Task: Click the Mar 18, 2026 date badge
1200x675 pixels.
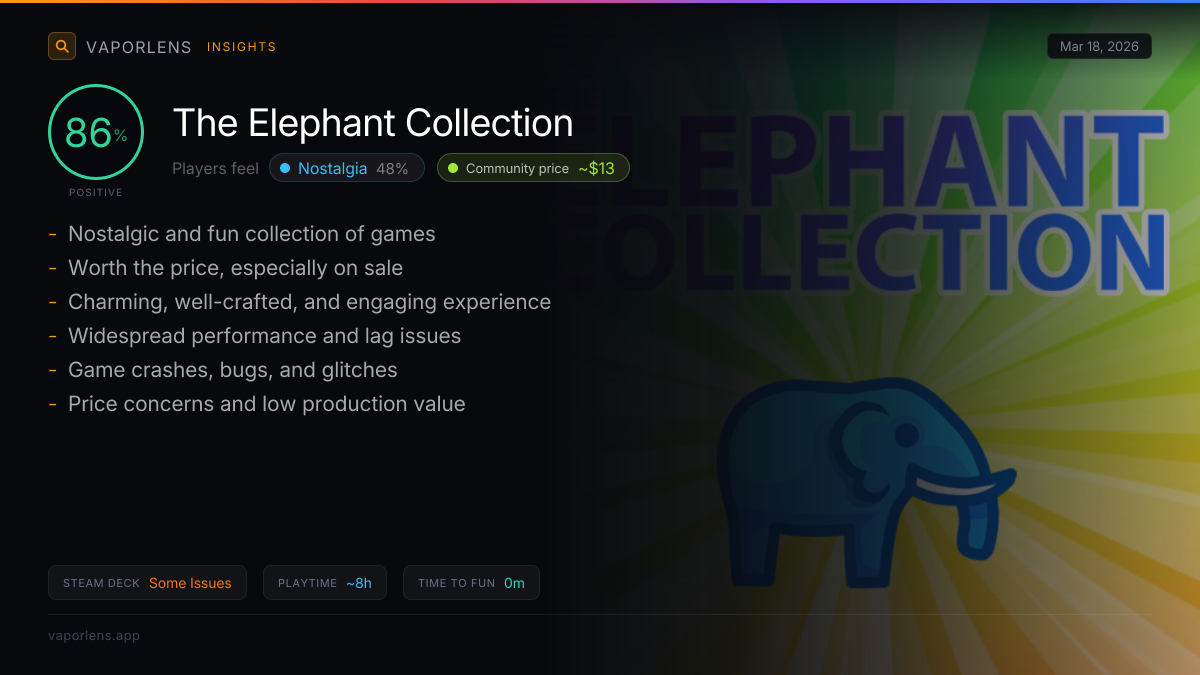Action: (x=1099, y=46)
